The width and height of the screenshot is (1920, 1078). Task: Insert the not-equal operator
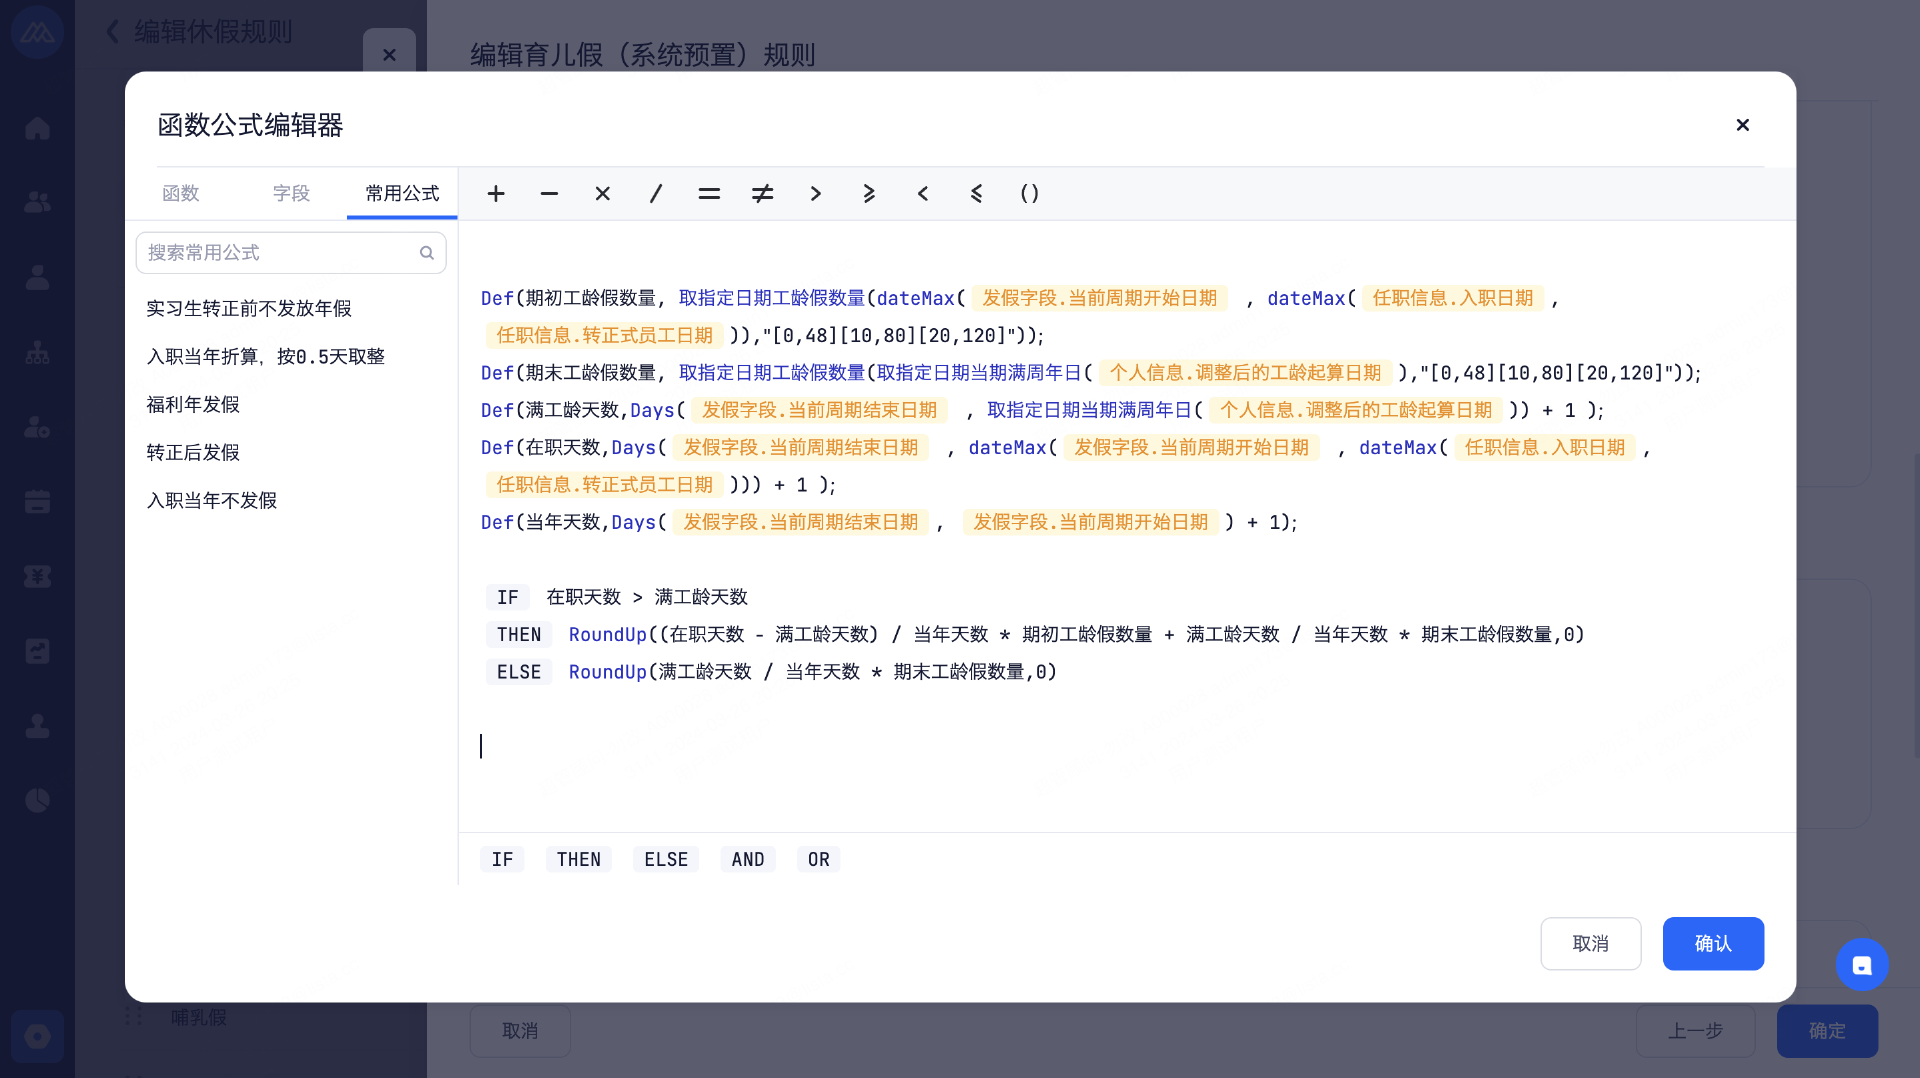coord(762,194)
